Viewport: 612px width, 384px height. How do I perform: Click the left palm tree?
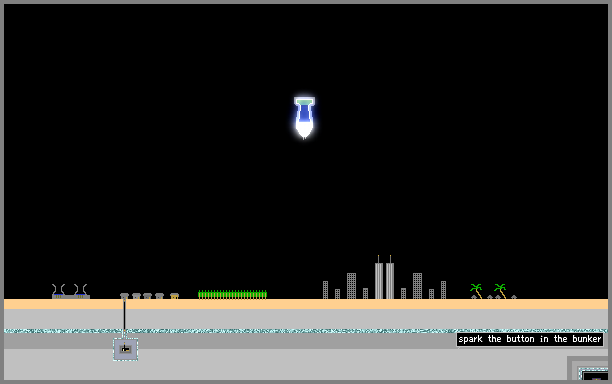click(x=477, y=291)
